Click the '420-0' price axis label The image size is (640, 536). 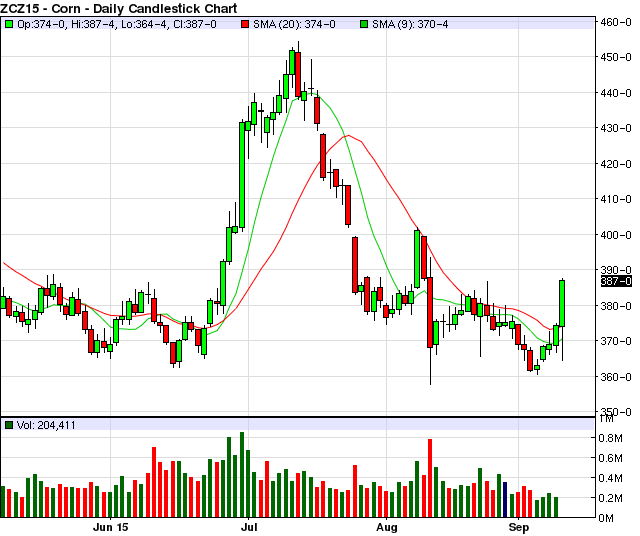(x=616, y=164)
